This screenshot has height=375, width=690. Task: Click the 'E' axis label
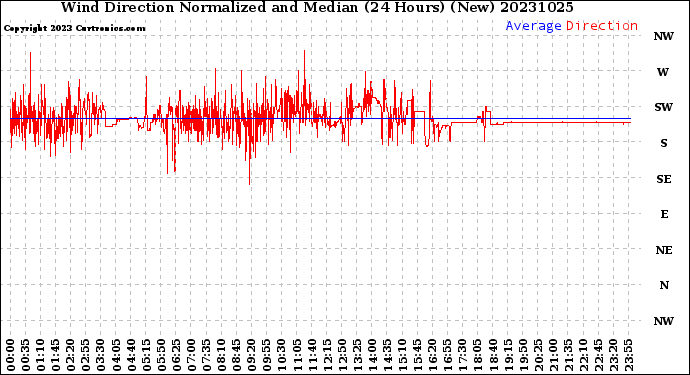tap(664, 214)
